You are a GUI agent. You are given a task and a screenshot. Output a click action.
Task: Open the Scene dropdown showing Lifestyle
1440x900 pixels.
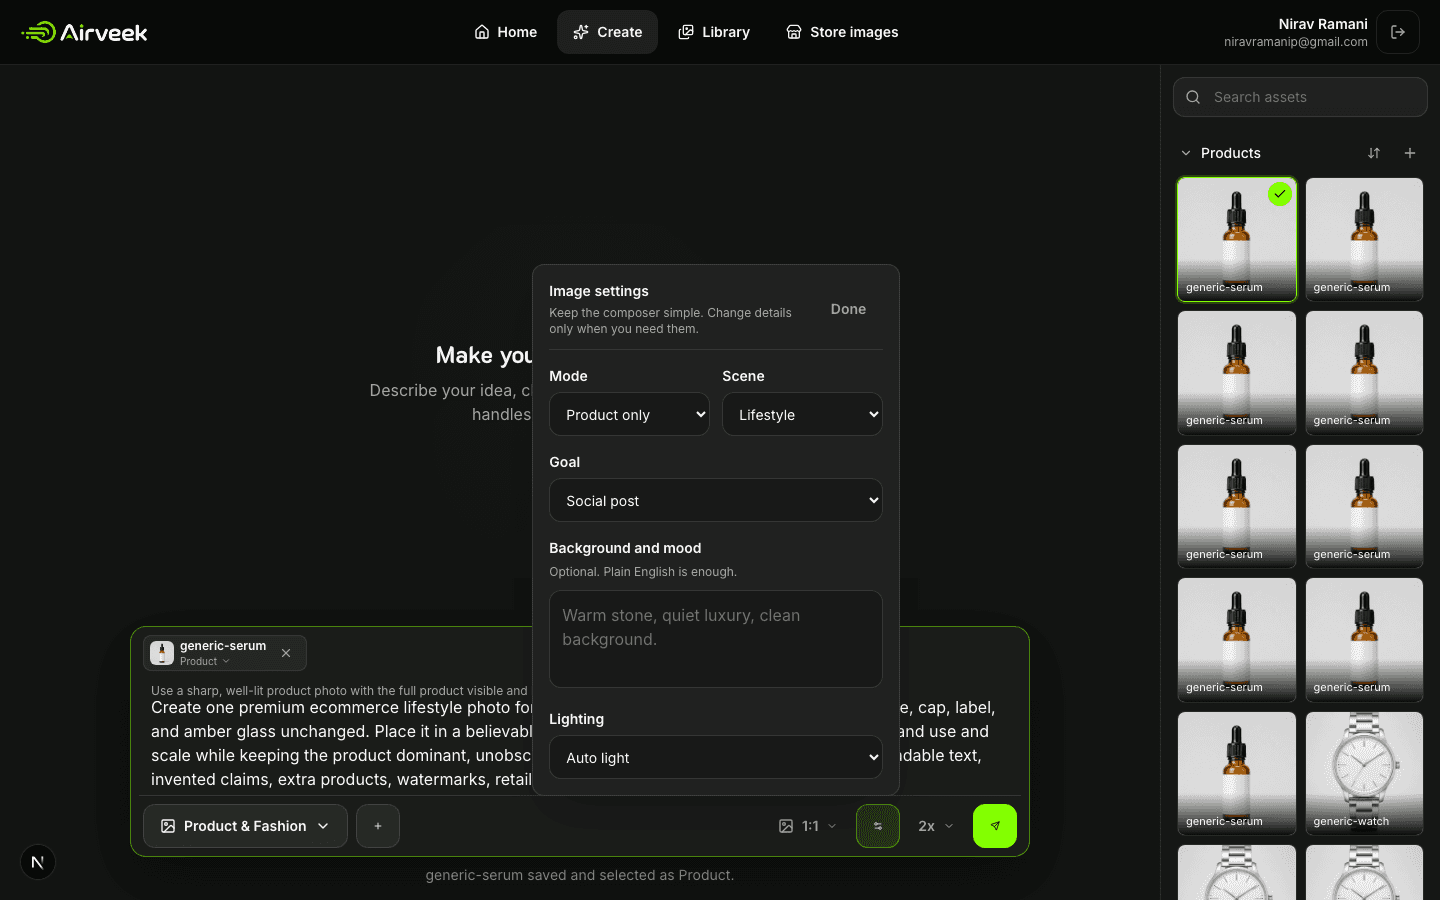tap(802, 414)
